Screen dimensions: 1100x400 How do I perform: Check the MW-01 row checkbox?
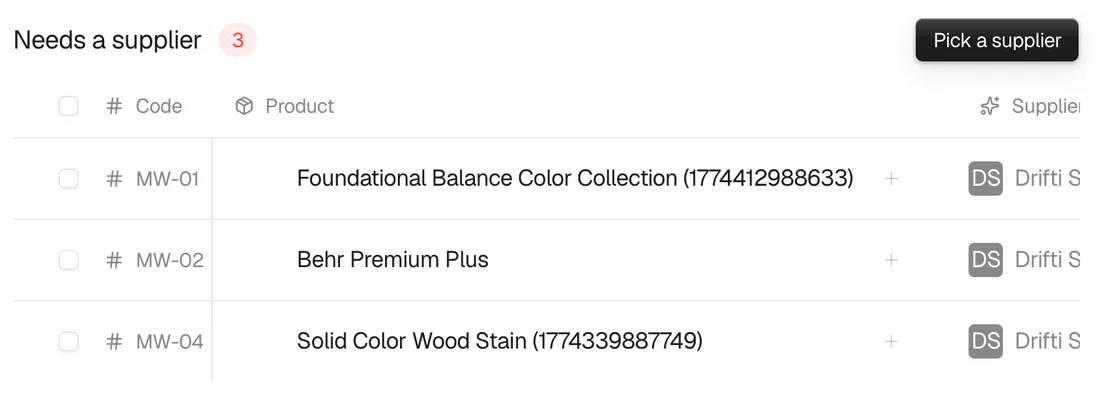click(x=68, y=179)
